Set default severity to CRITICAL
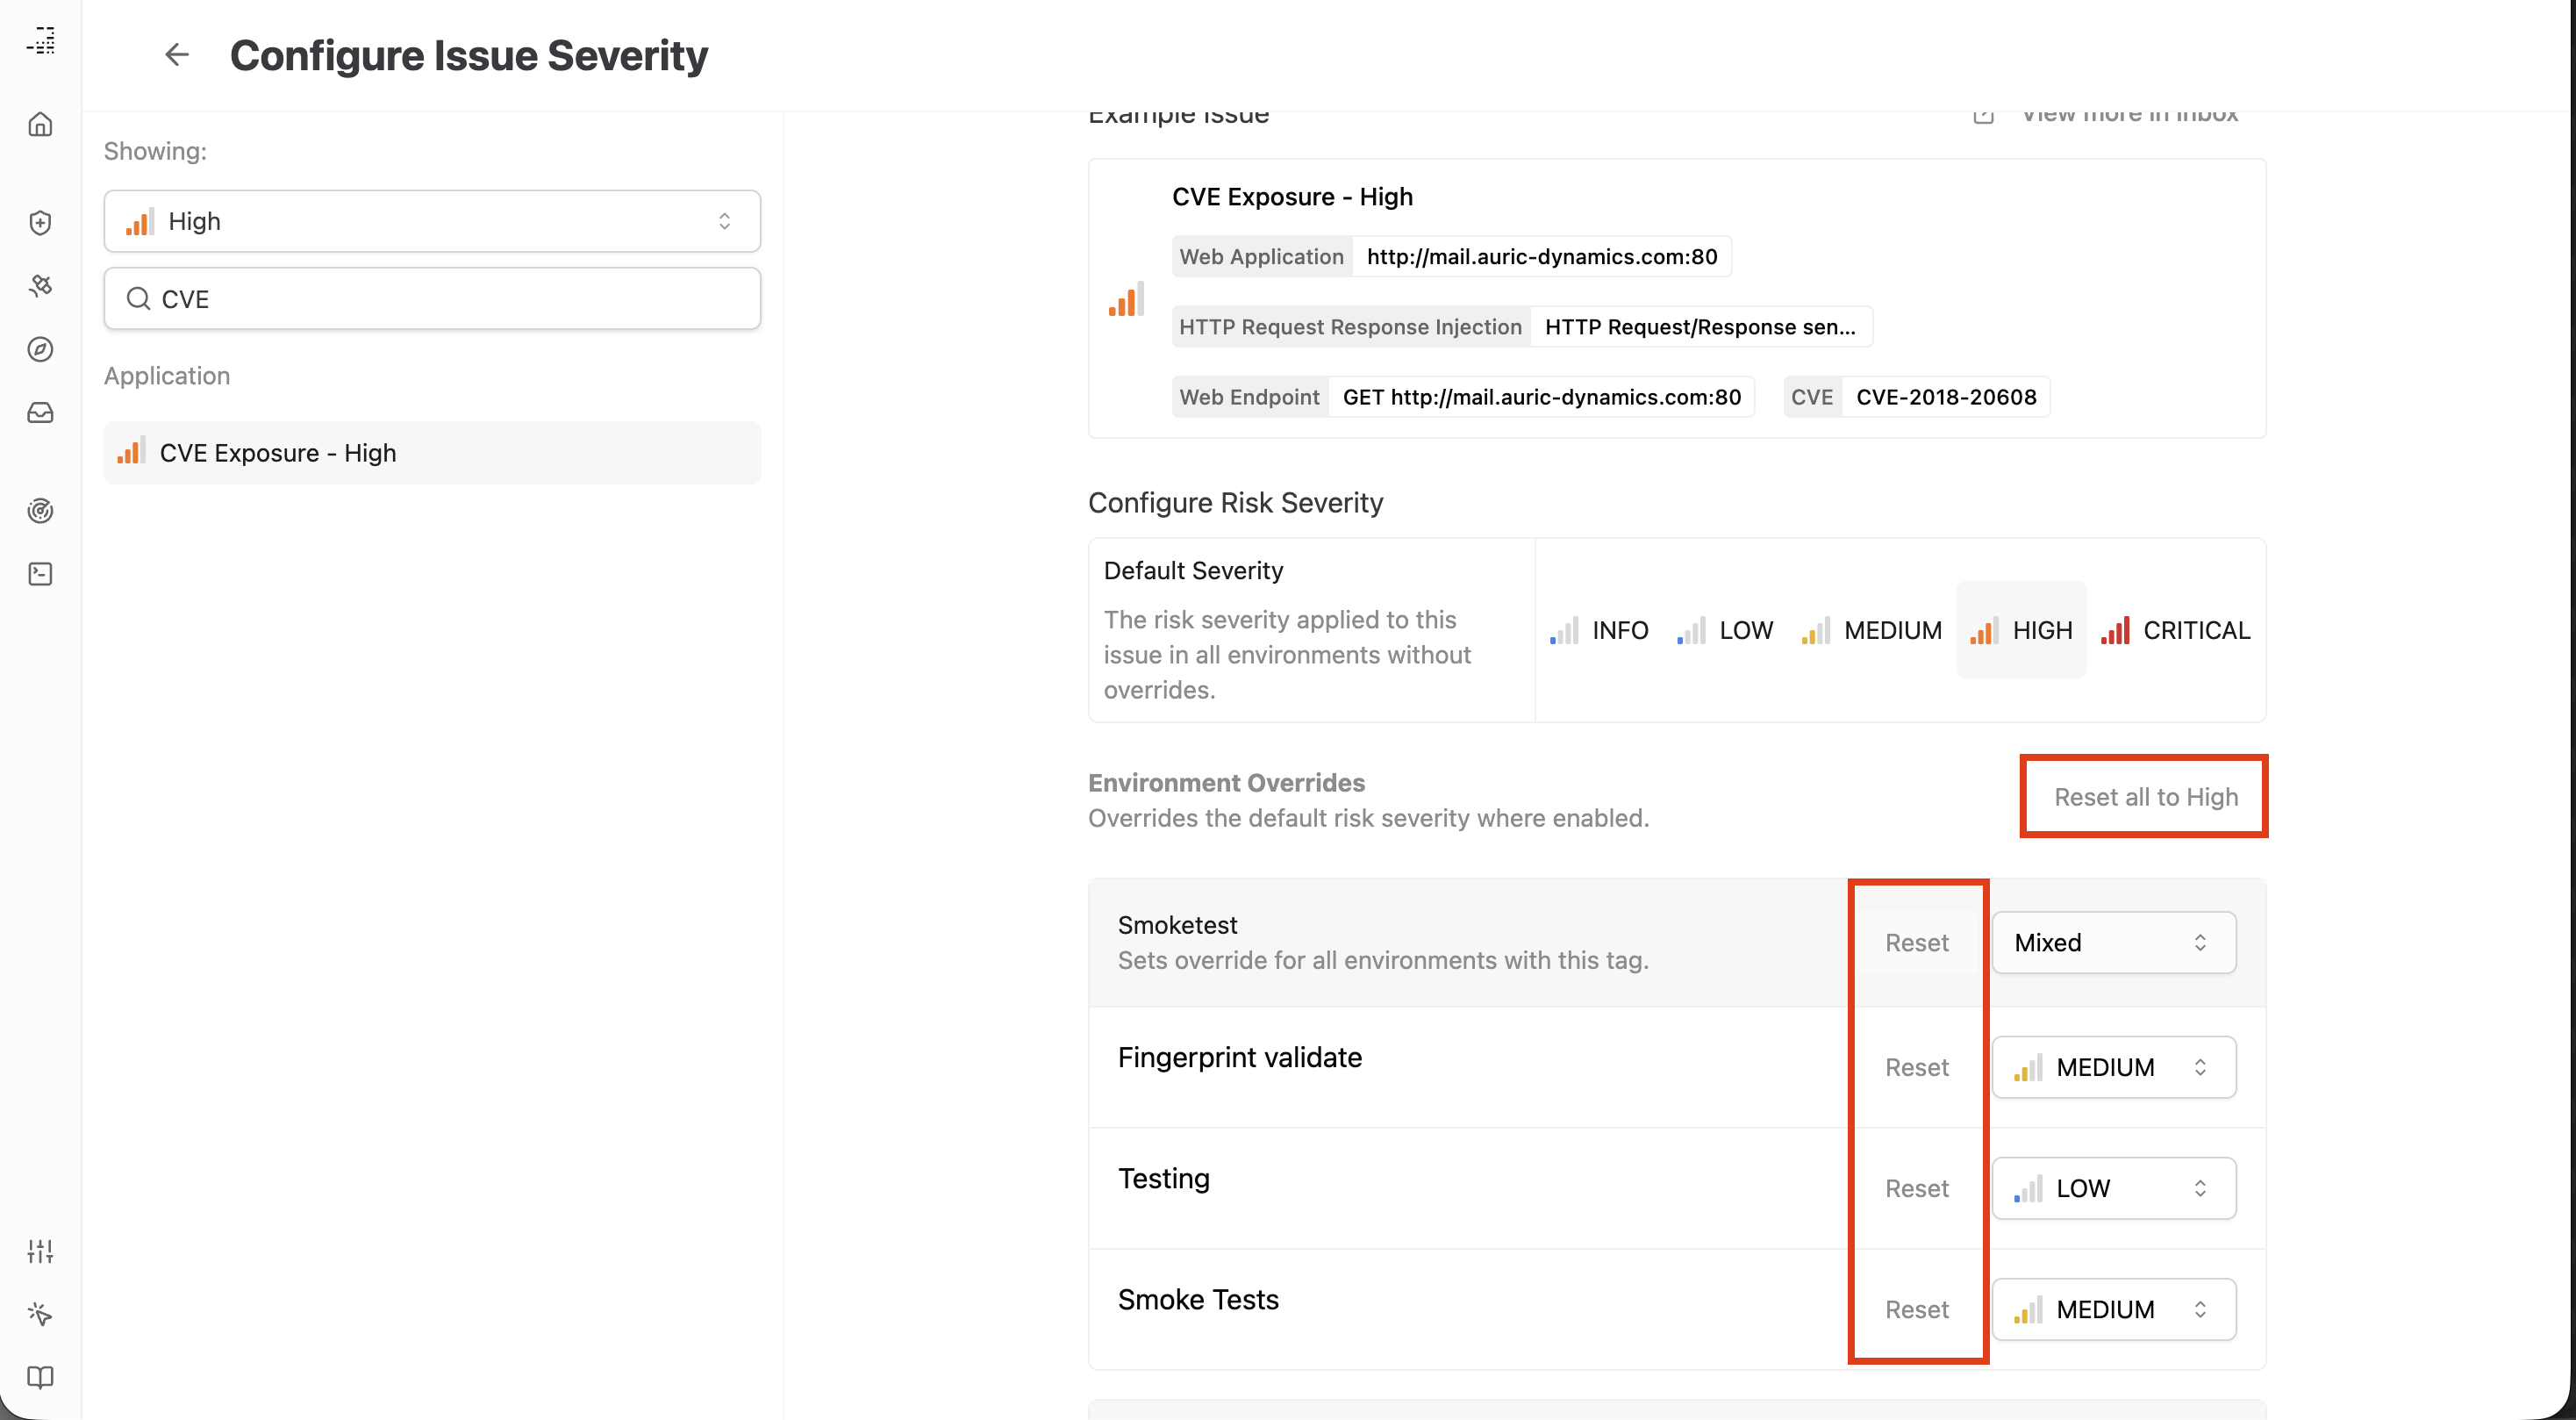 (2175, 631)
